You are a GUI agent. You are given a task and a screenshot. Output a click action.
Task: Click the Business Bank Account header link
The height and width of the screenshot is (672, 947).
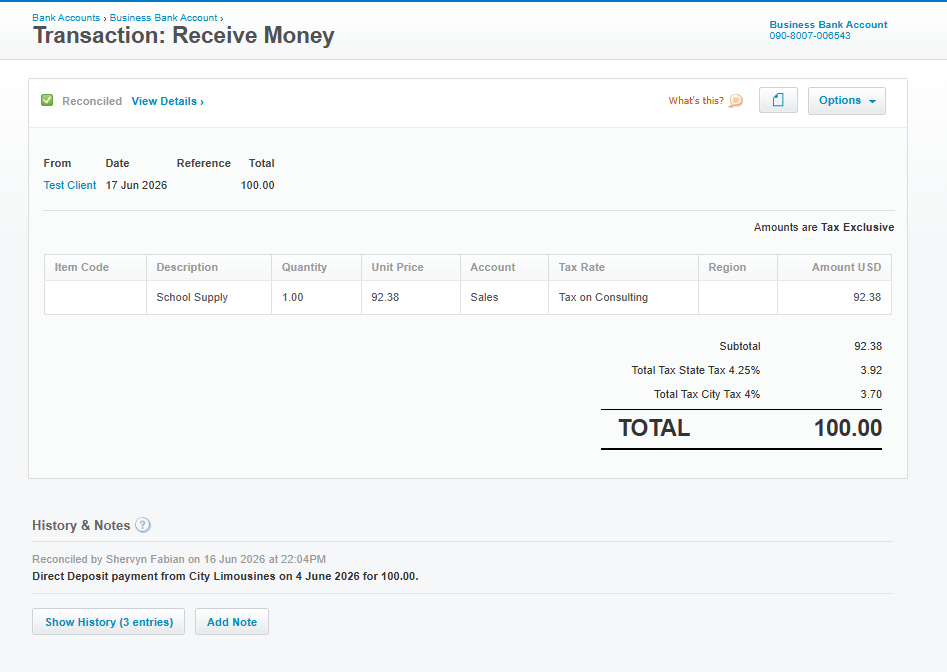[828, 25]
